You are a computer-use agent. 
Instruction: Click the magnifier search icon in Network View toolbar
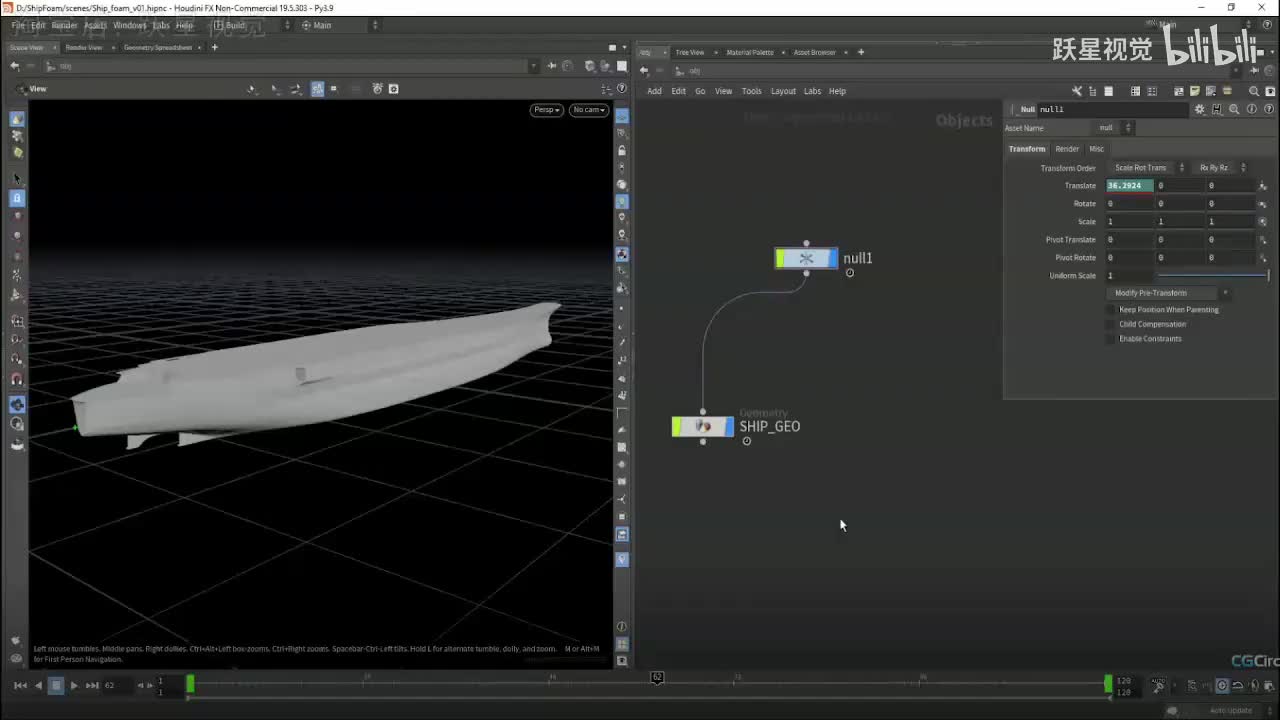pyautogui.click(x=1254, y=91)
